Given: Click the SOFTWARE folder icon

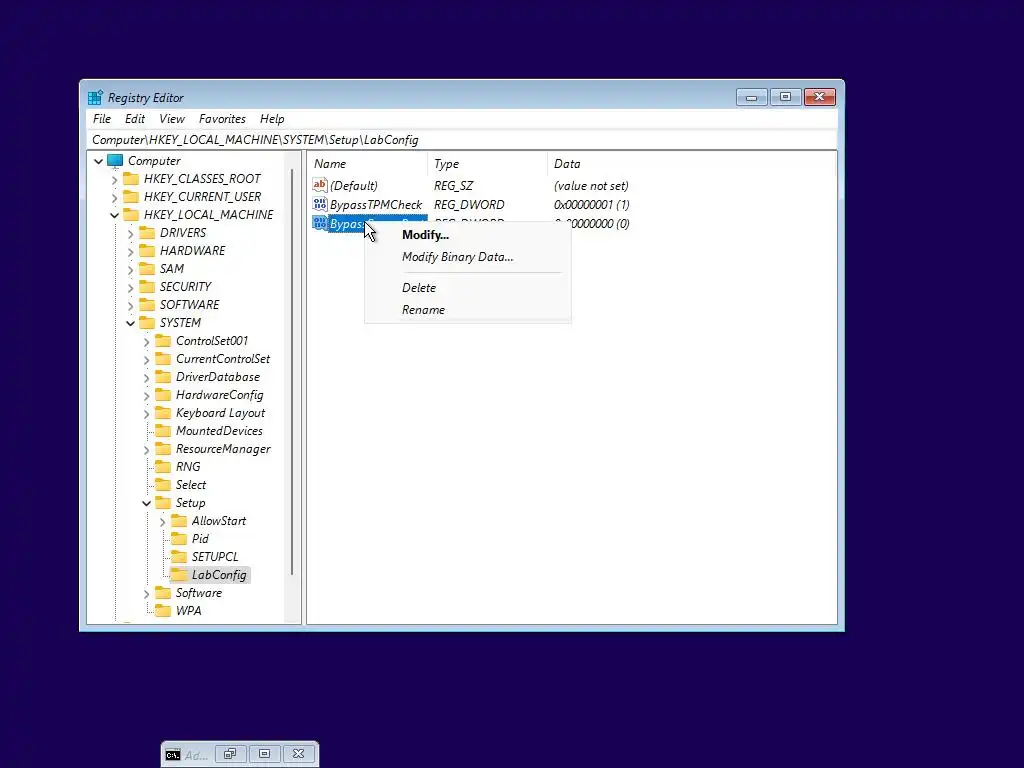Looking at the screenshot, I should point(148,304).
